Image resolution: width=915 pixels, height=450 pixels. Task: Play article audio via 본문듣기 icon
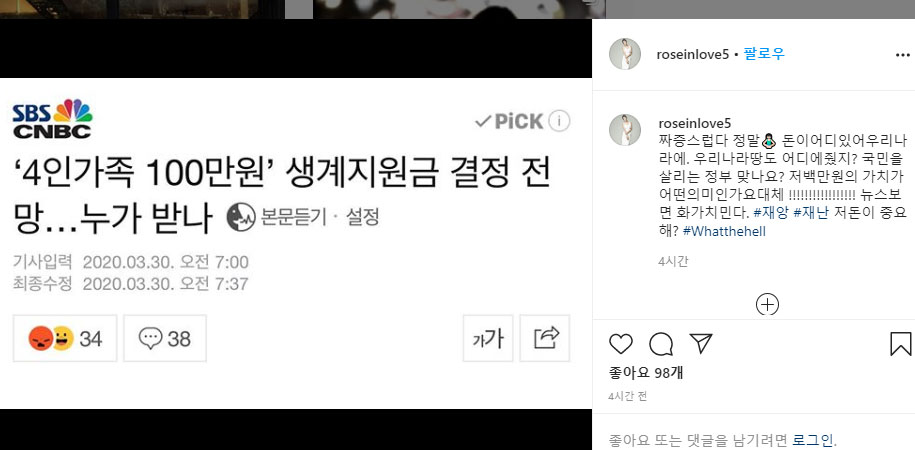pos(241,217)
